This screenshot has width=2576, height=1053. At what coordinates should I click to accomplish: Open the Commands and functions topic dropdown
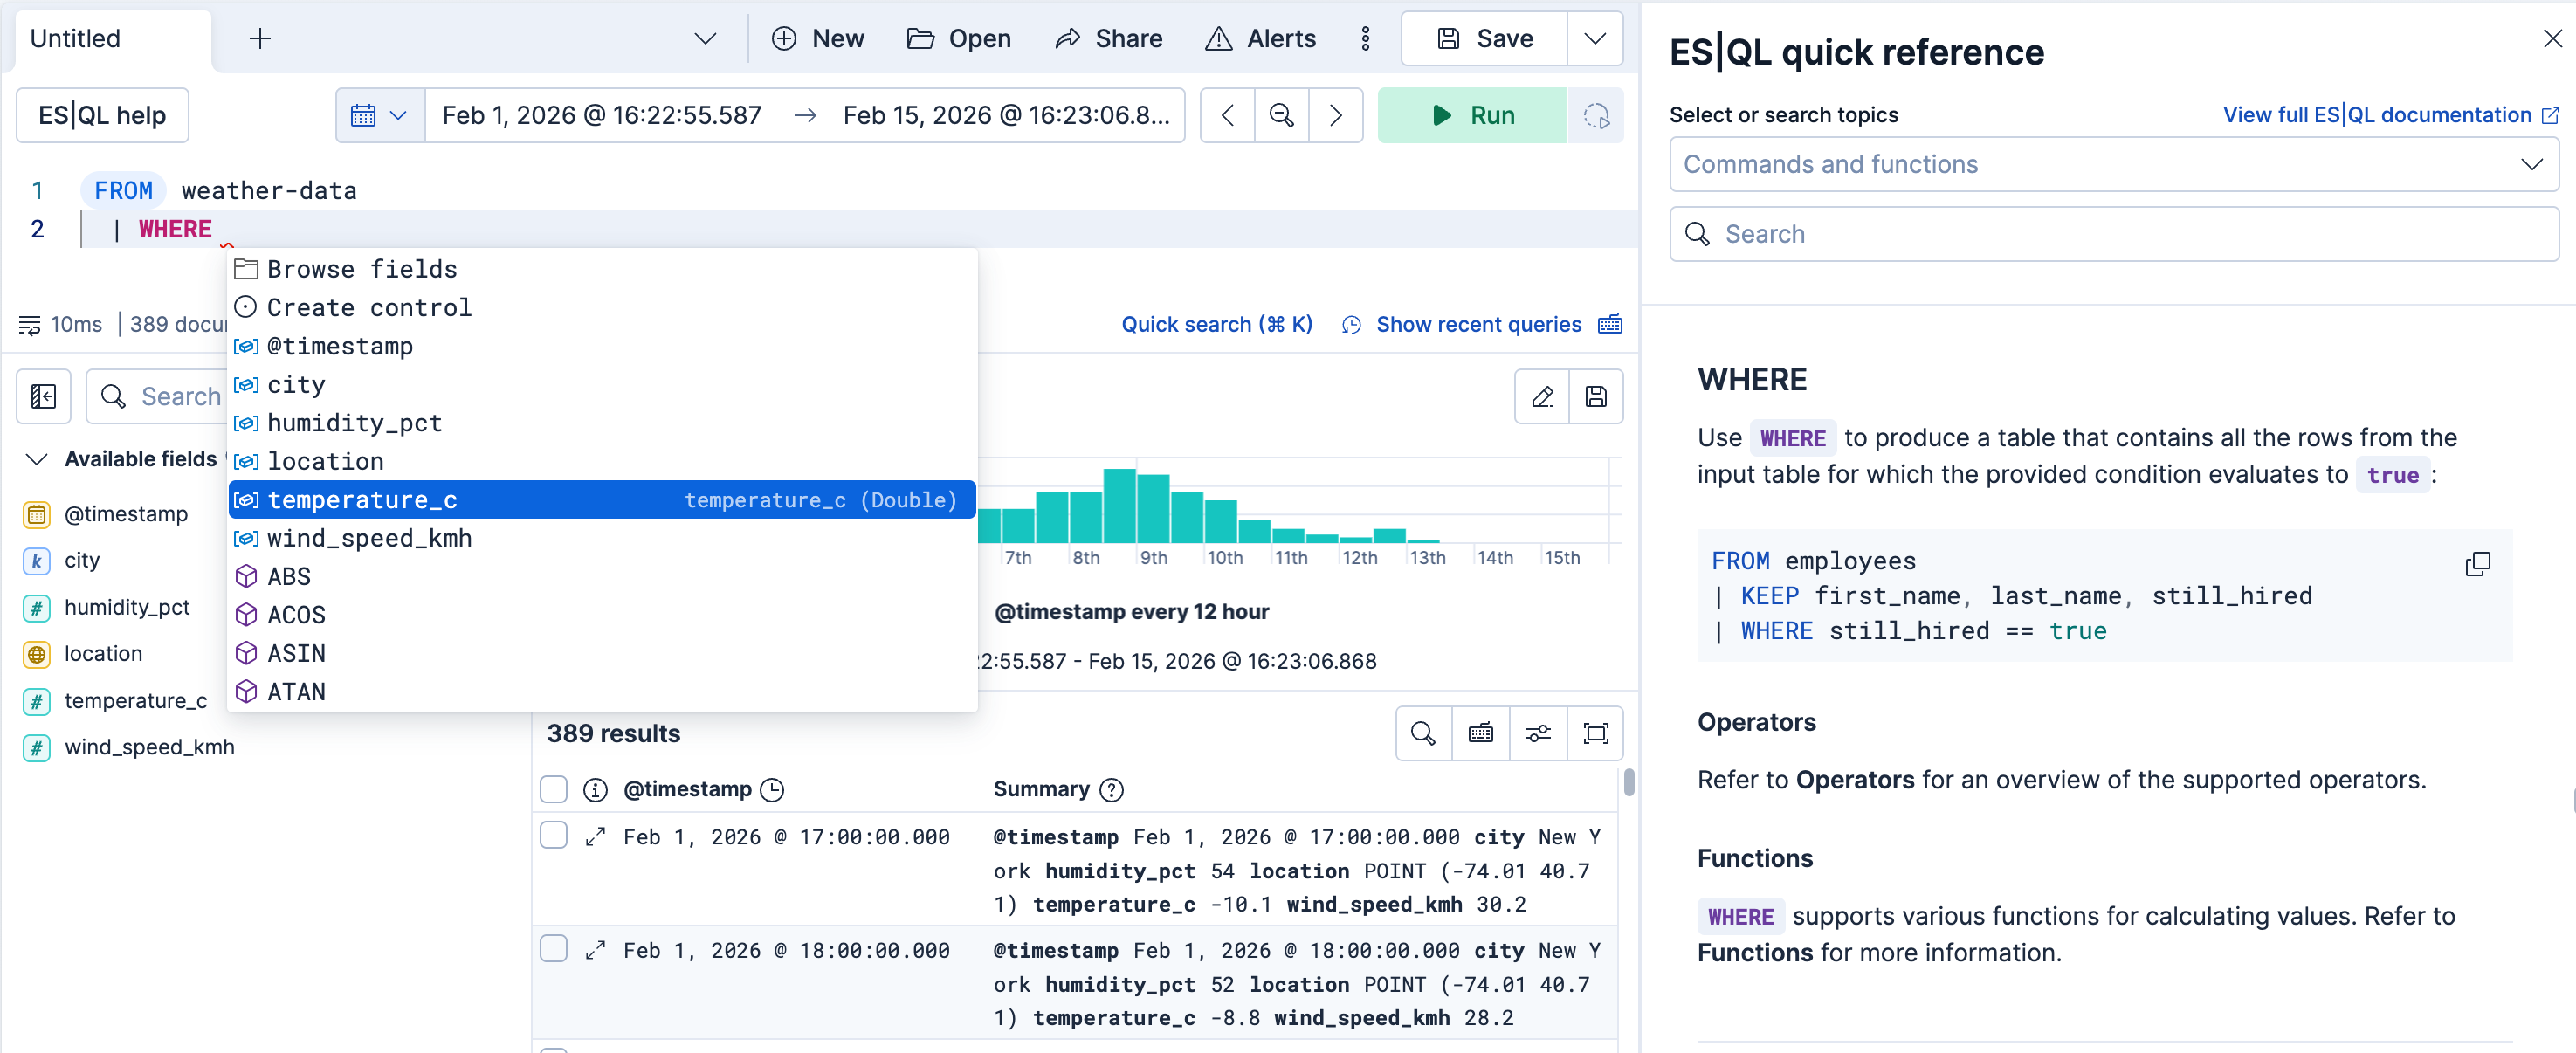(2111, 164)
